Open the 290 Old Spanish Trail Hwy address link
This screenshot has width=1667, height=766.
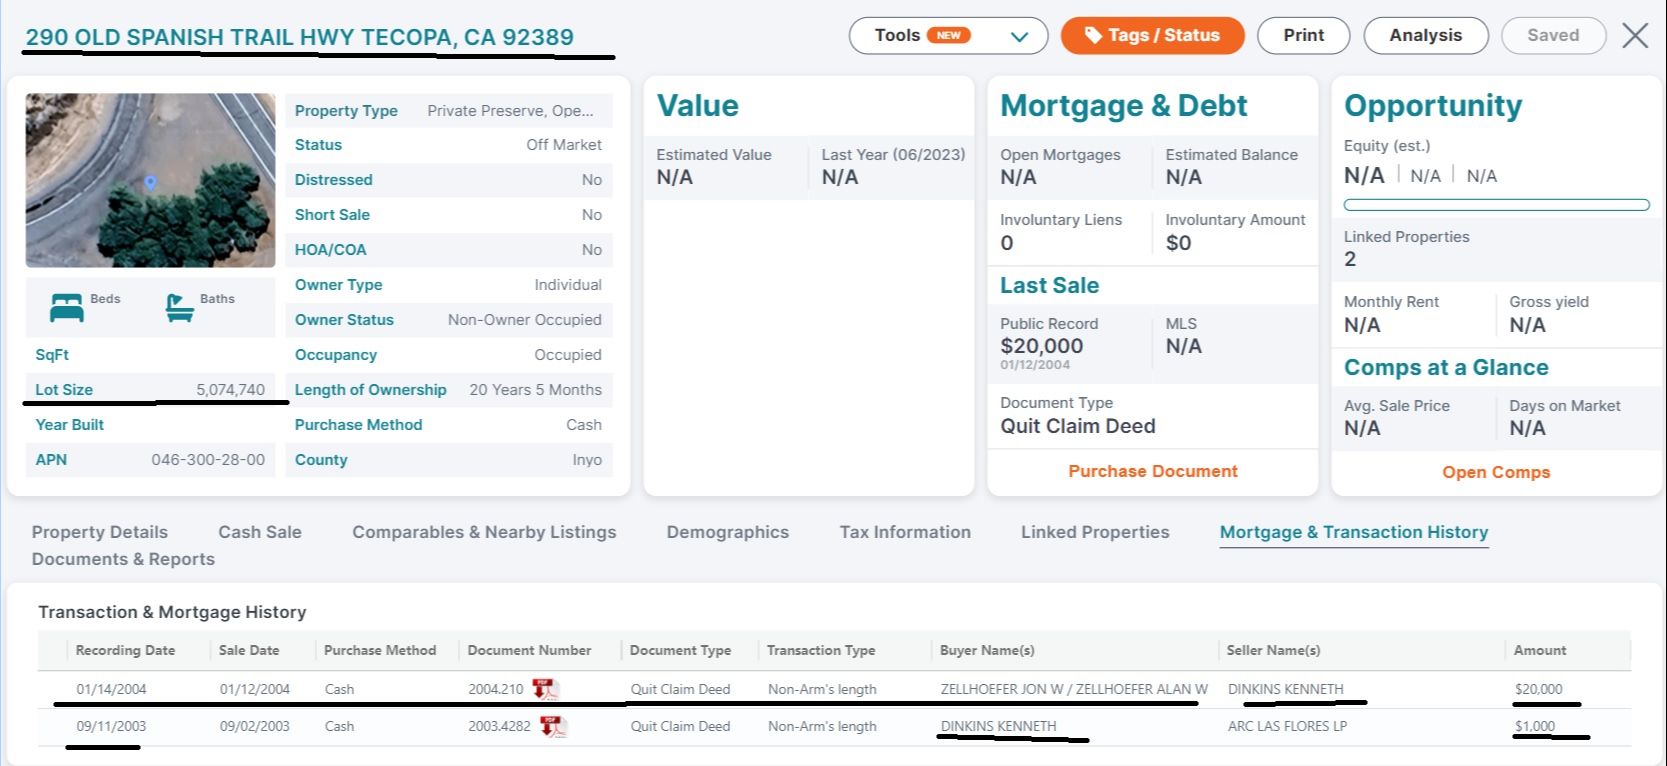coord(299,37)
